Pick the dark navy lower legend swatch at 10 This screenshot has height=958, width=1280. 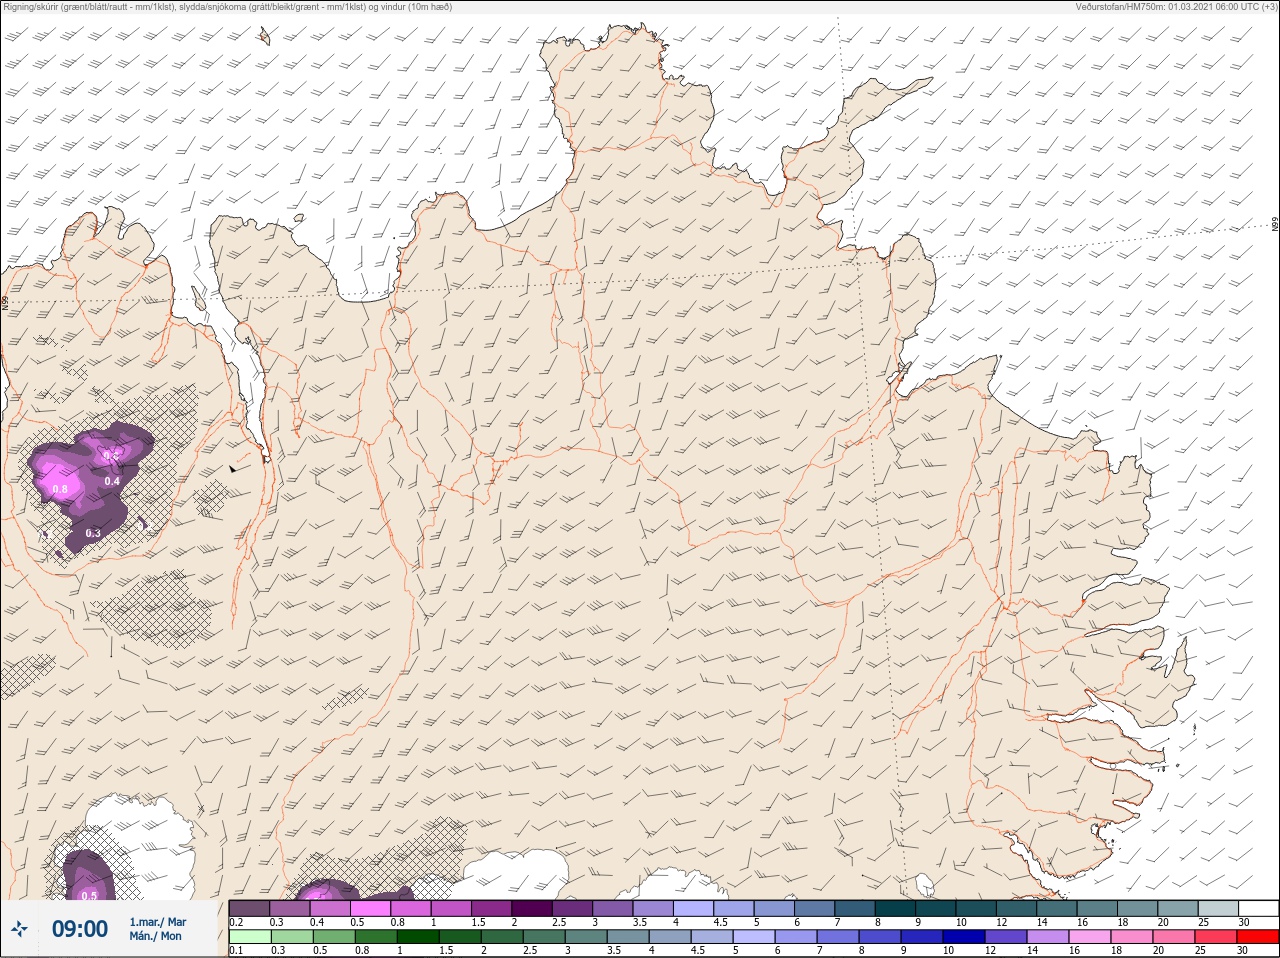[x=964, y=937]
